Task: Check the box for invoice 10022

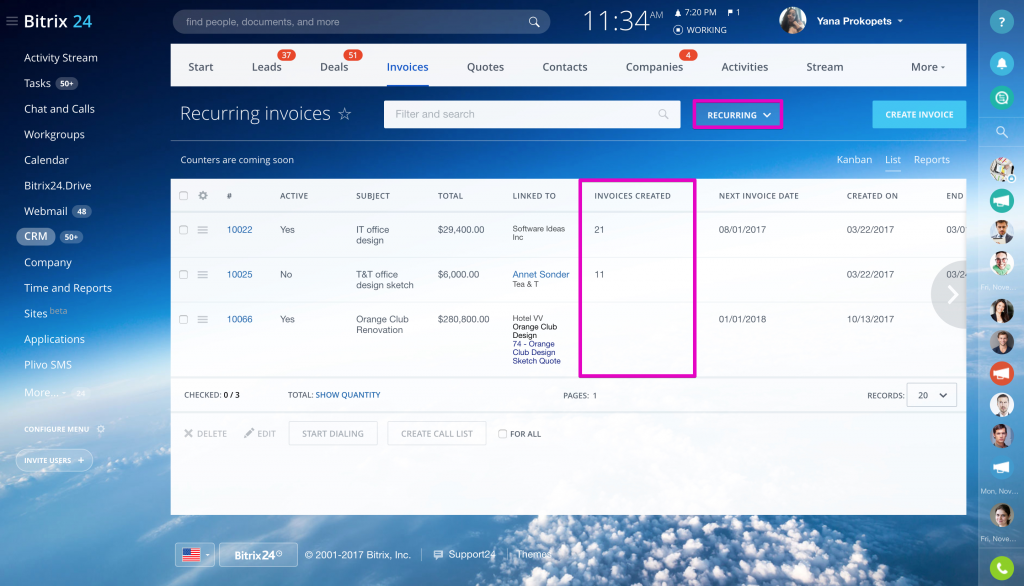Action: point(184,230)
